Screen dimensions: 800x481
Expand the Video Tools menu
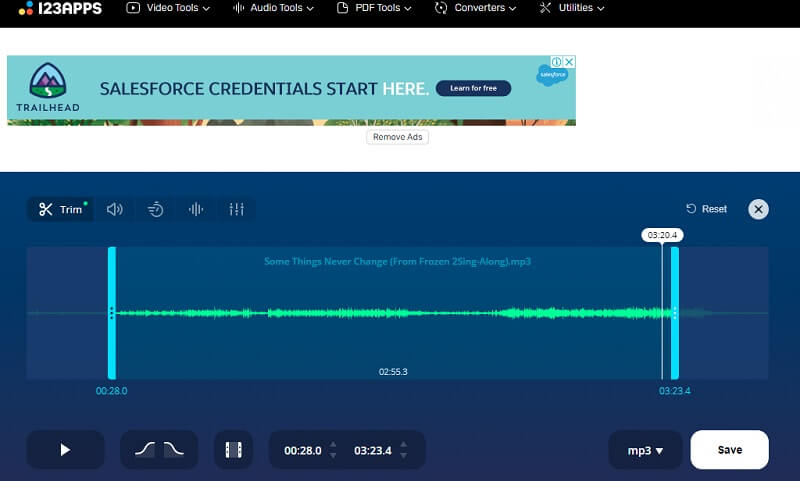pos(168,8)
